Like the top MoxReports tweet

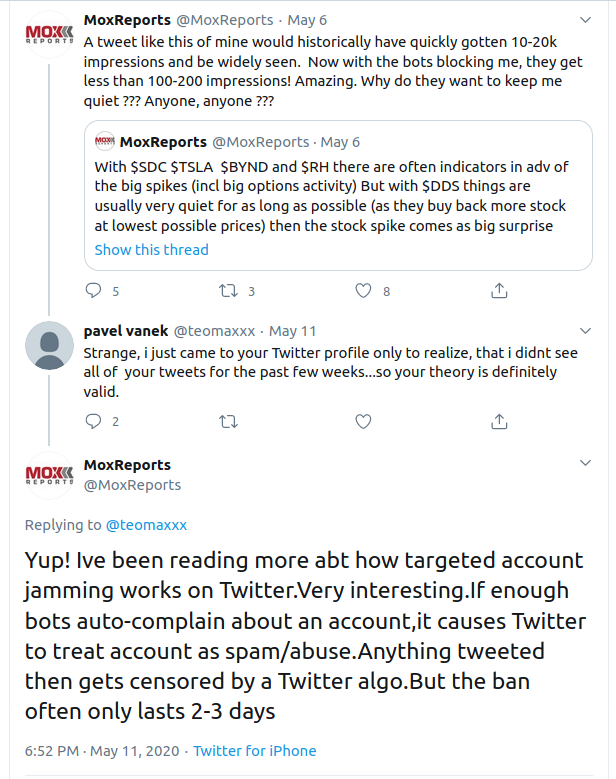(x=364, y=291)
